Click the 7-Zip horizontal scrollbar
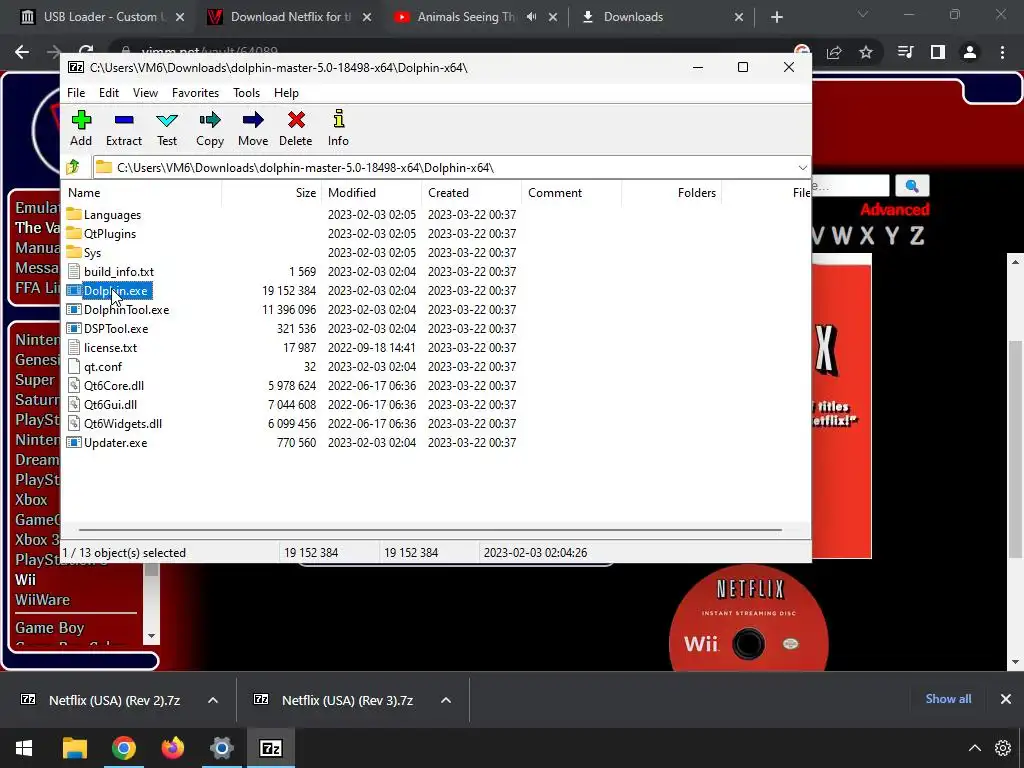Image resolution: width=1024 pixels, height=768 pixels. tap(430, 530)
